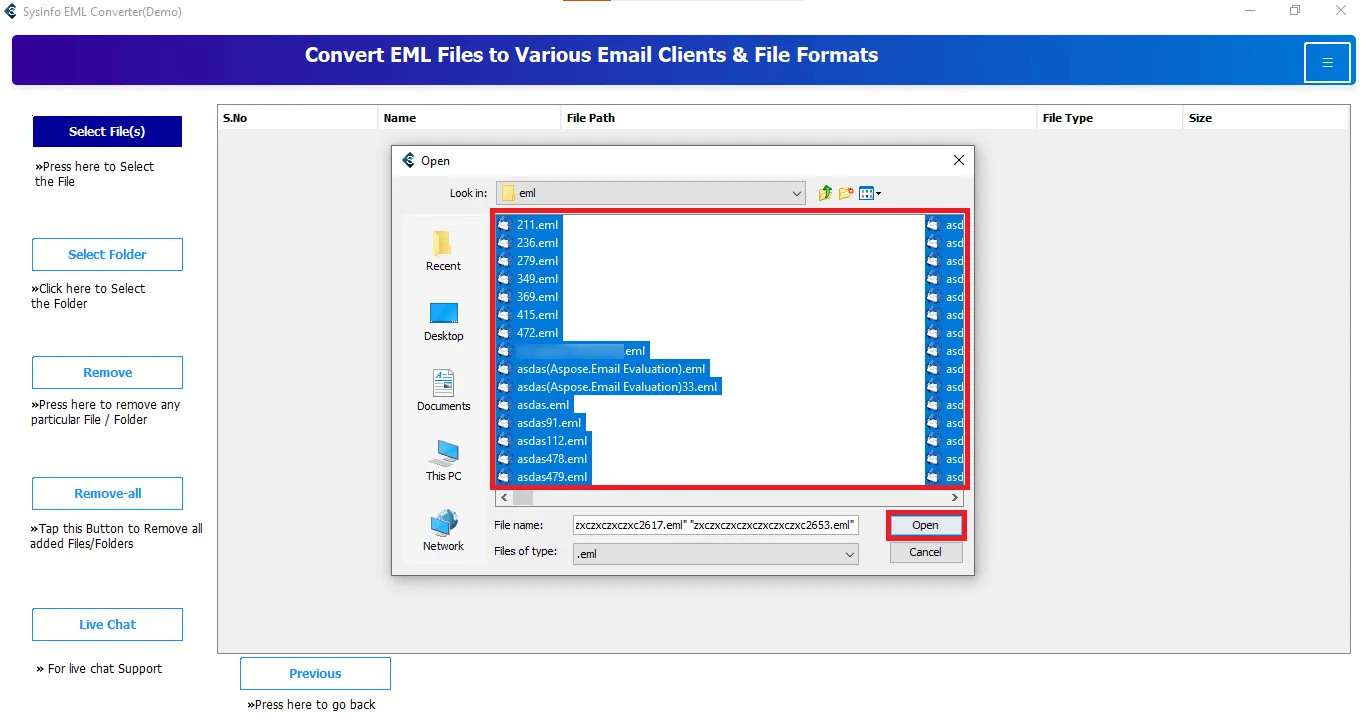Open the Documents location
The image size is (1366, 727).
[x=443, y=391]
